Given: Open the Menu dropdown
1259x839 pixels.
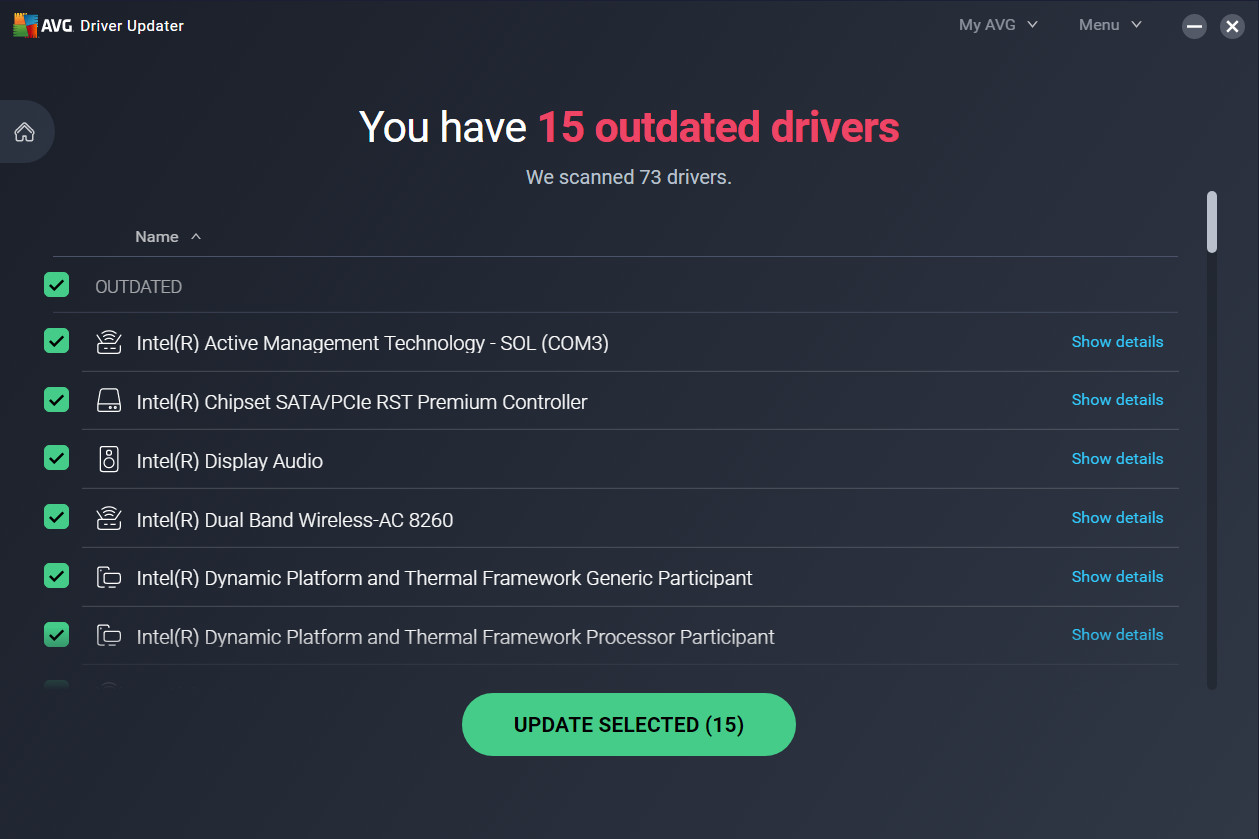Looking at the screenshot, I should [1110, 25].
